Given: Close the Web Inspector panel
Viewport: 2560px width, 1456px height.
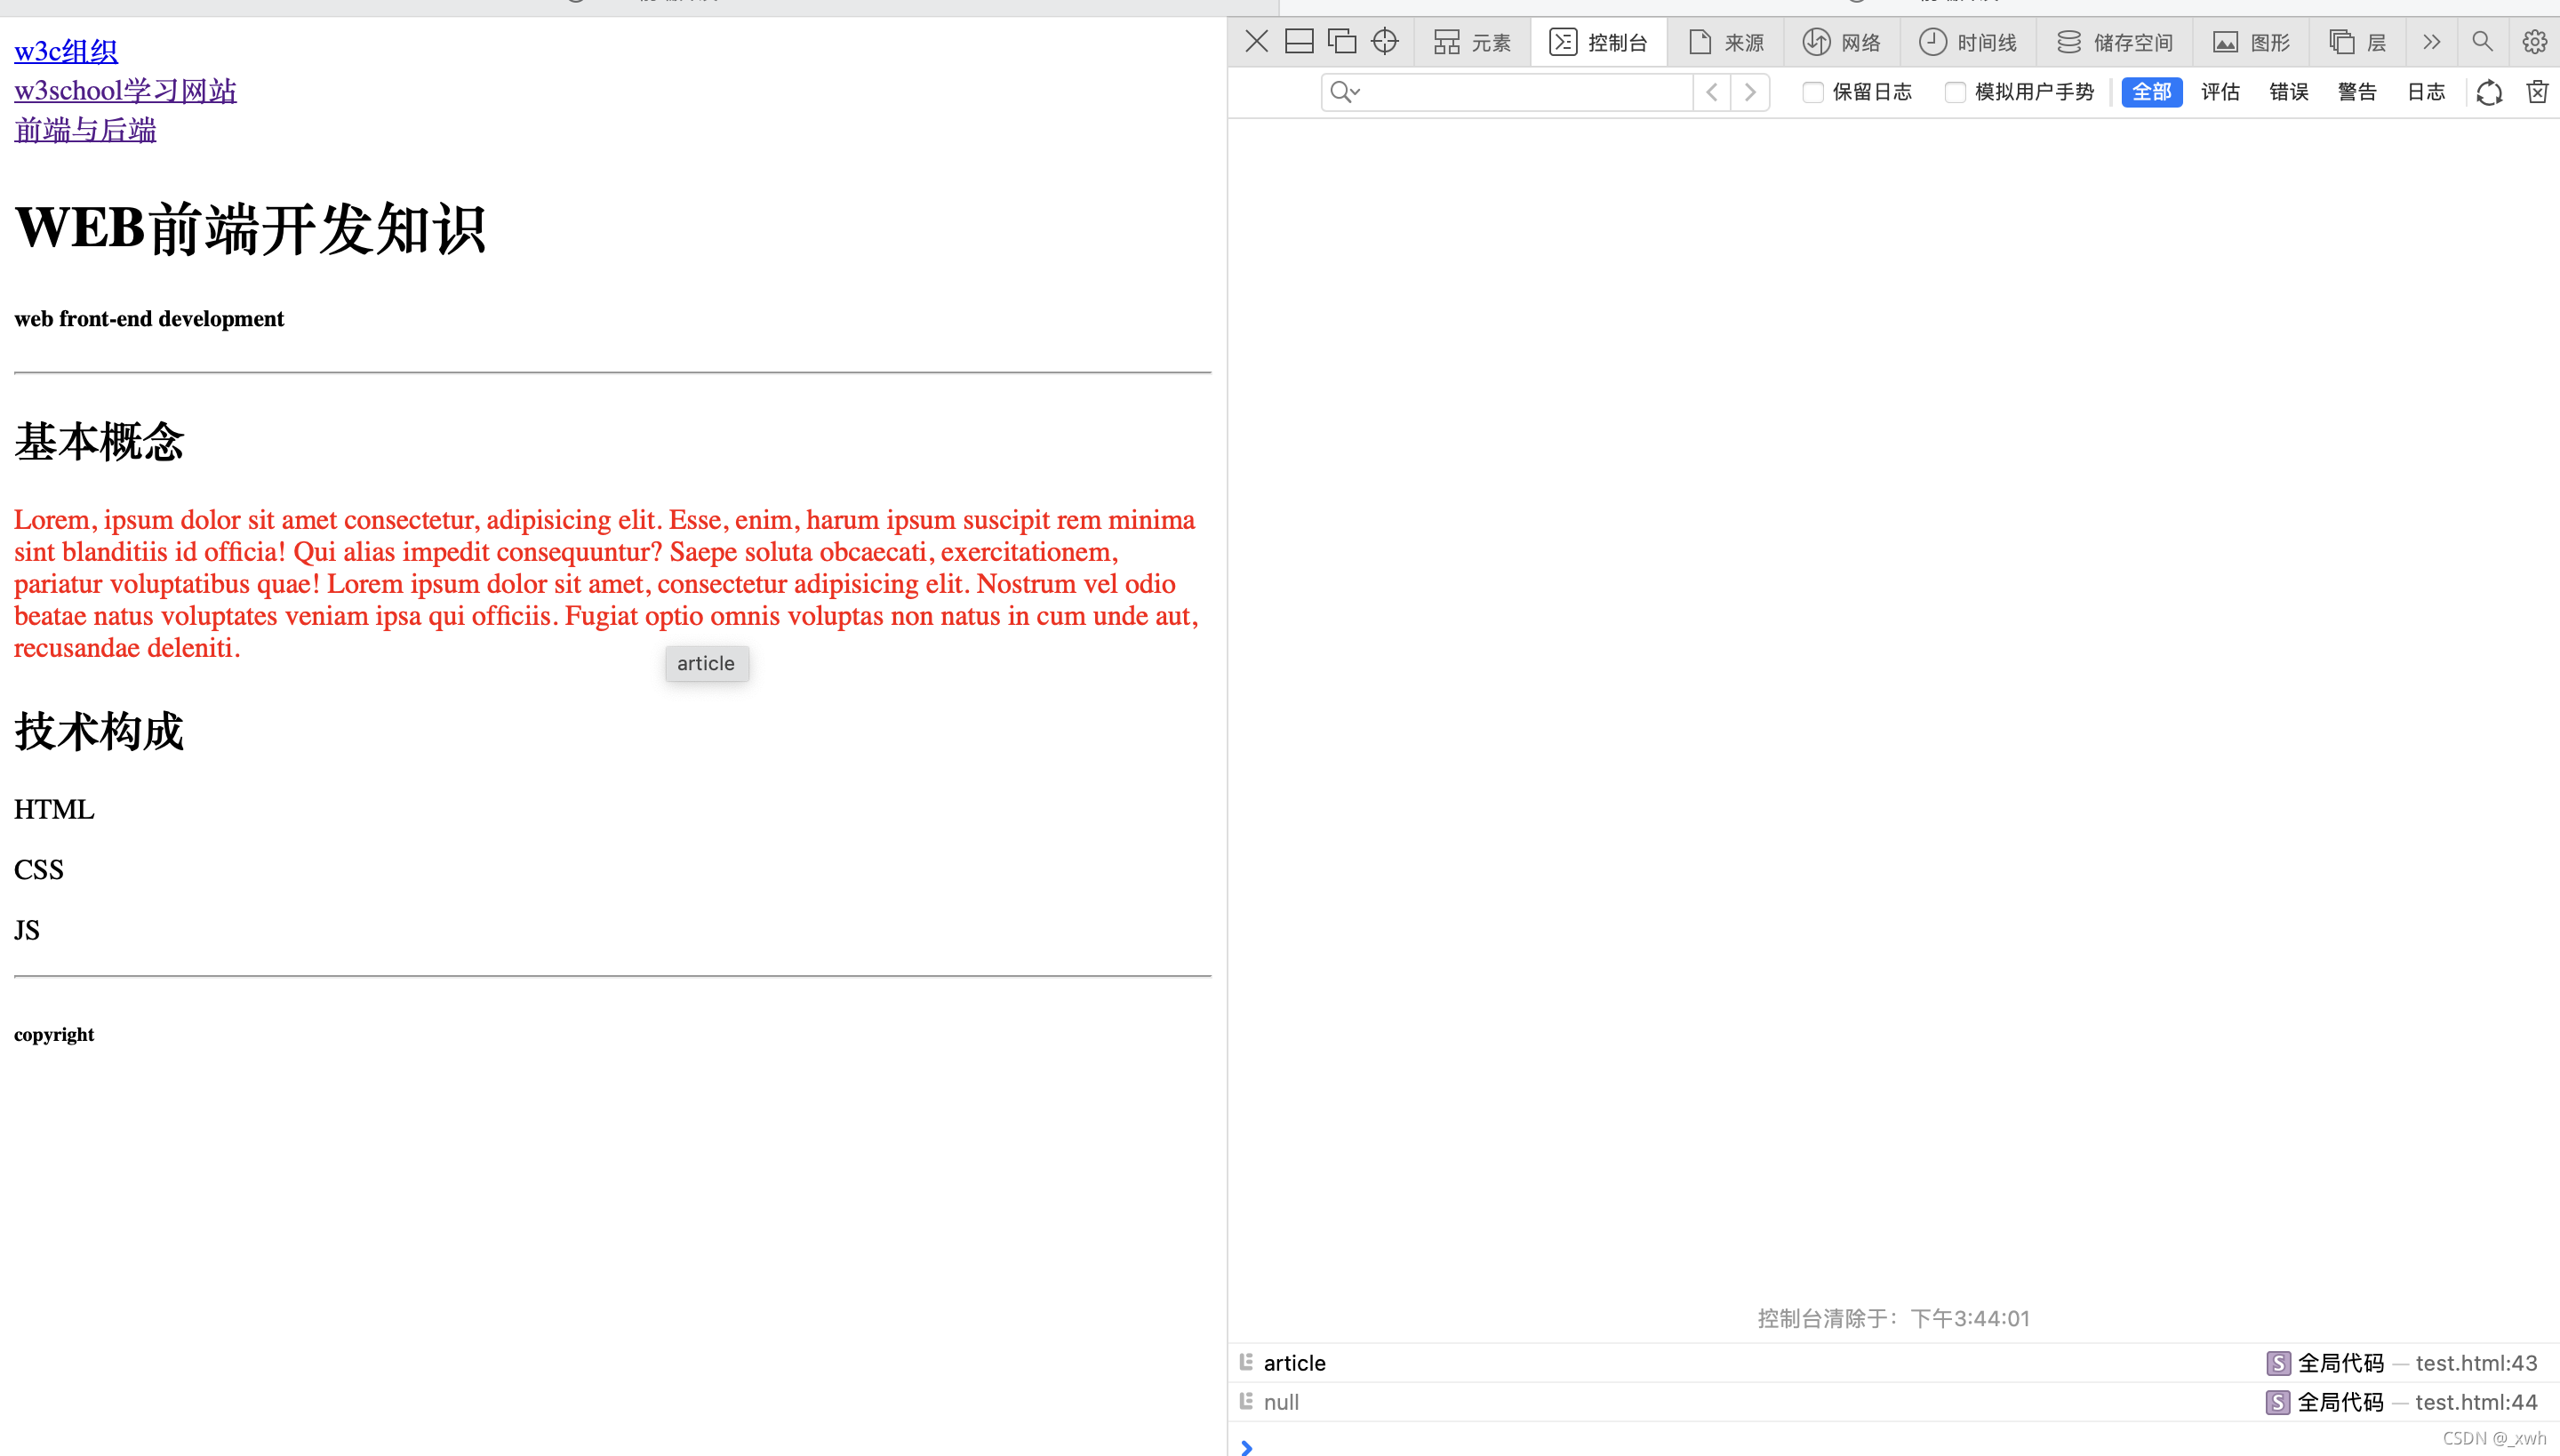Looking at the screenshot, I should (x=1256, y=41).
